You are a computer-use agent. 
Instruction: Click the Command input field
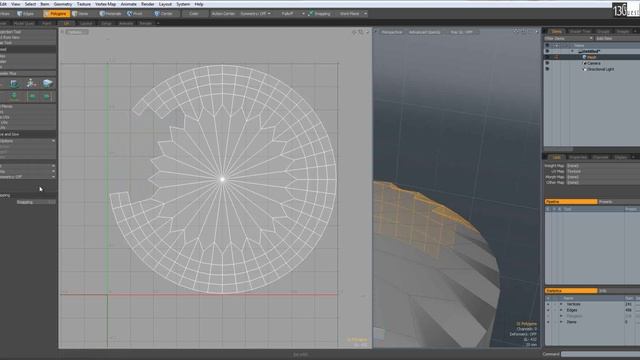tap(600, 354)
